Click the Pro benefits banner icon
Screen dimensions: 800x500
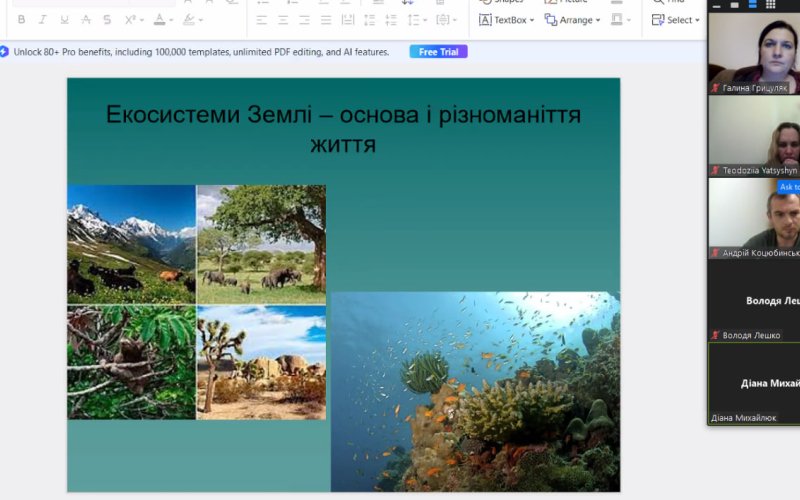point(4,52)
